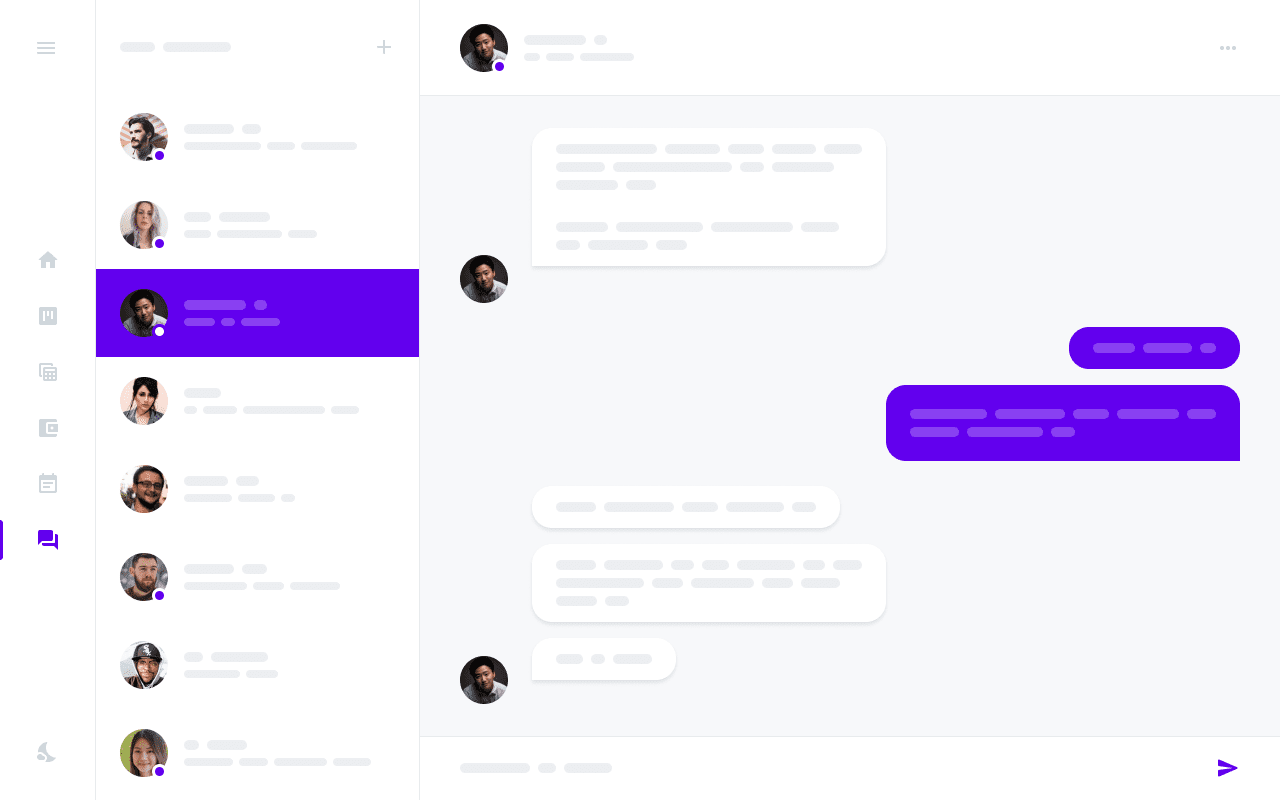
Task: Open the wallet section in the left rail
Action: tap(47, 428)
